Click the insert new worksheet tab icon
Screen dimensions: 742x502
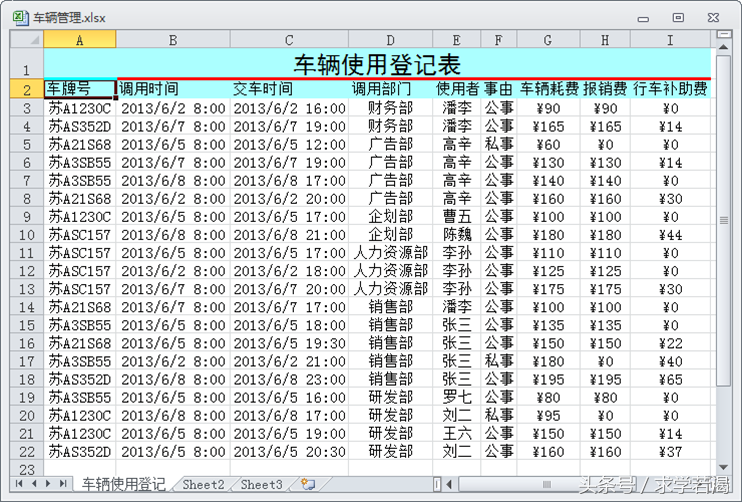308,484
